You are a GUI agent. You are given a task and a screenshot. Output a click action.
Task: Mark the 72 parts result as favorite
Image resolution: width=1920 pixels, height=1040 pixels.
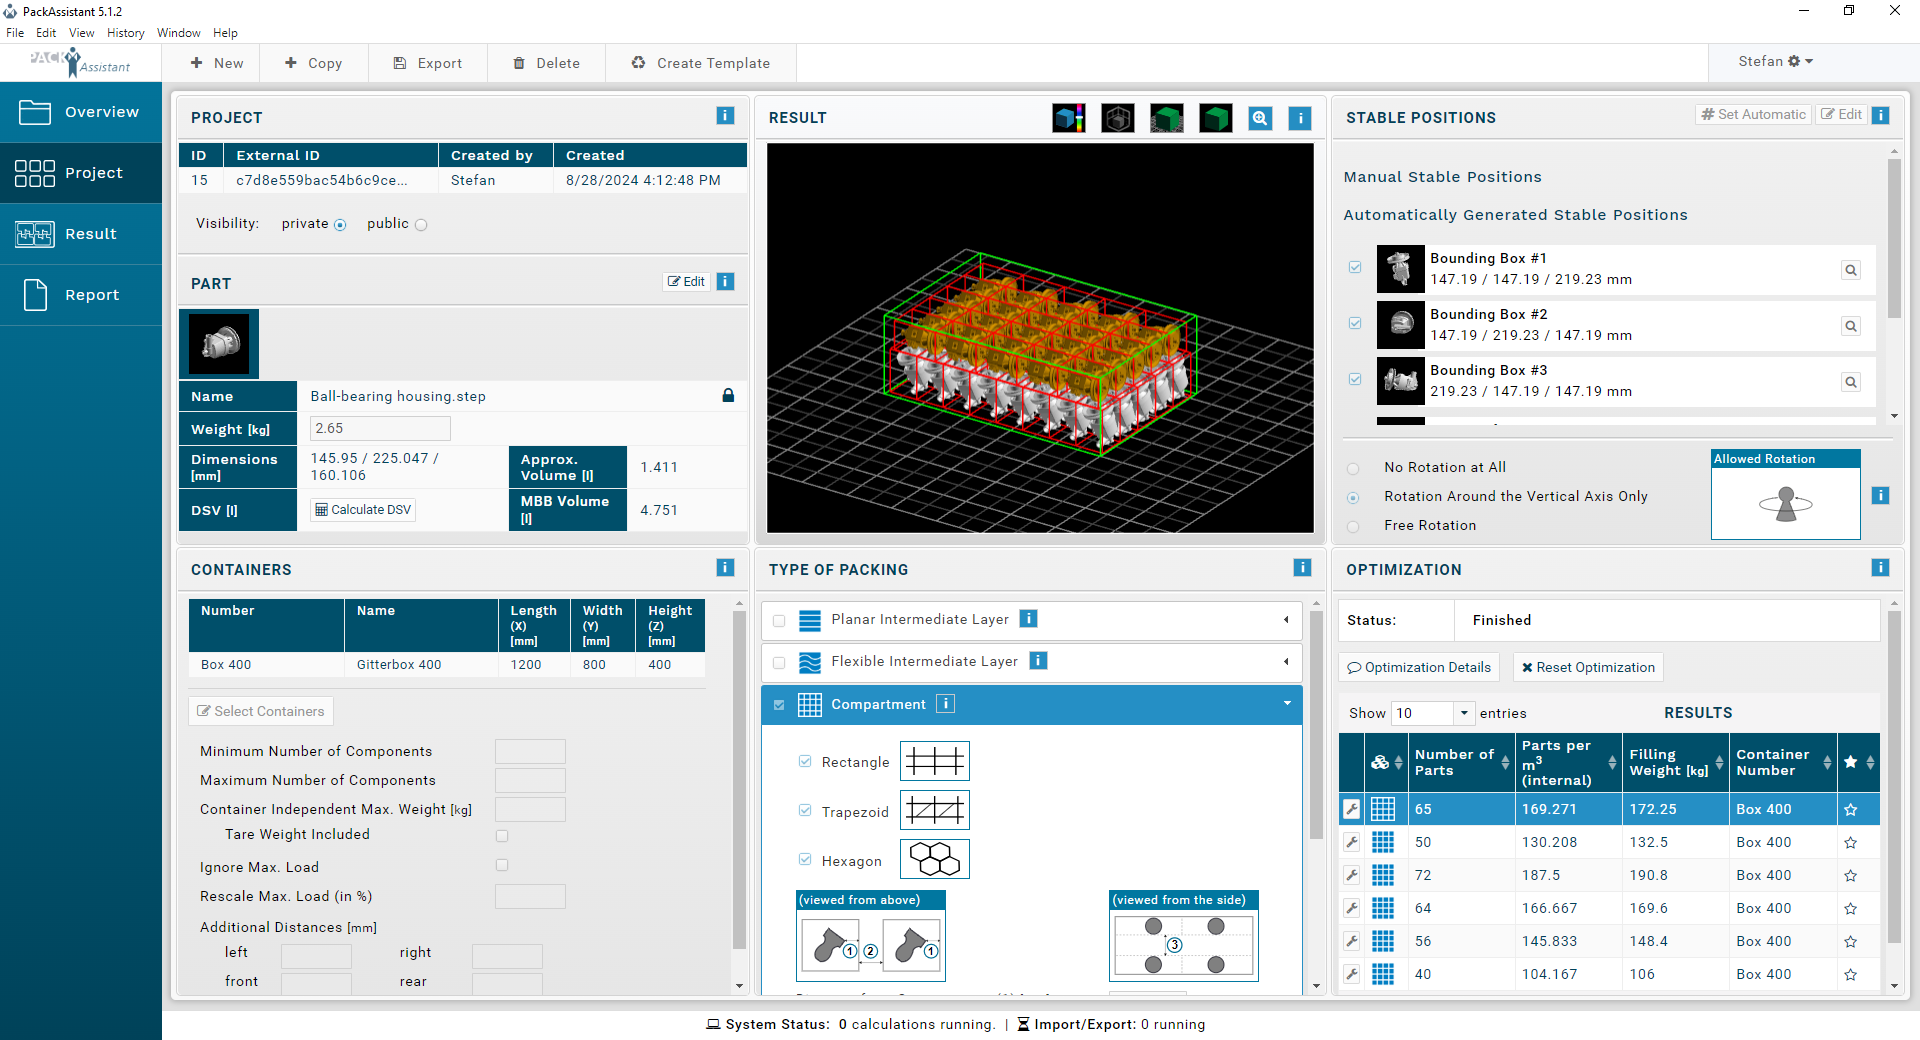1850,875
